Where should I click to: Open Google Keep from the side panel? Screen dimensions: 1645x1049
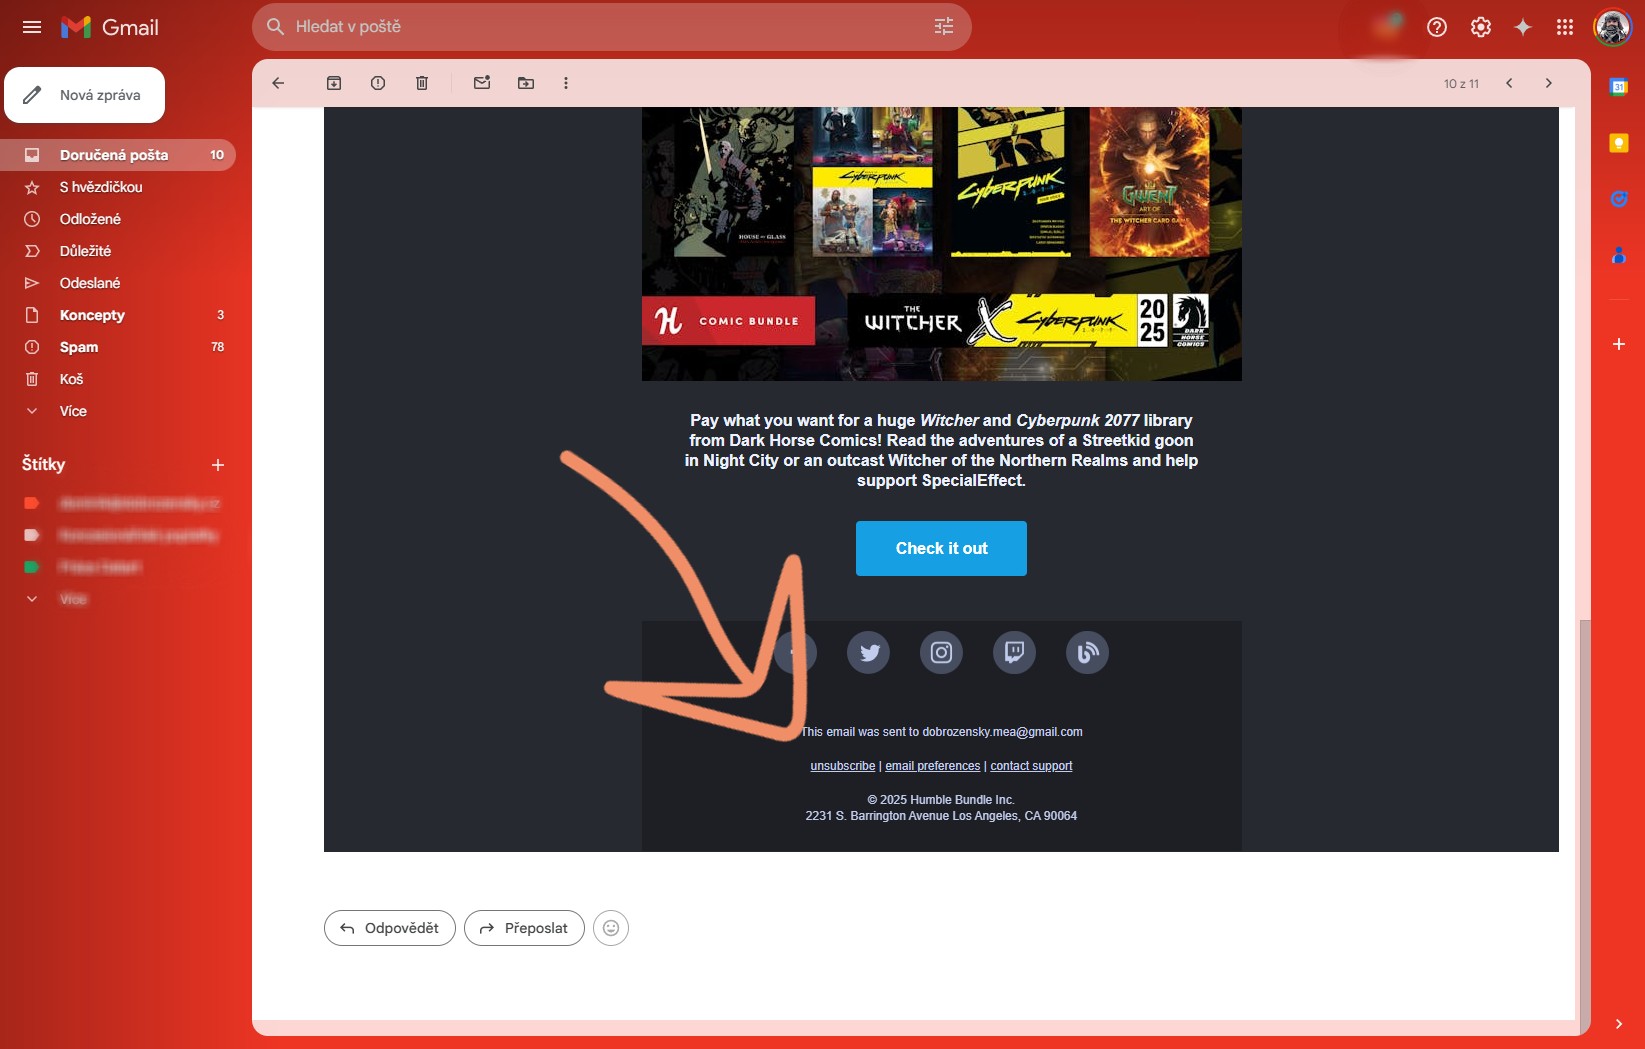(x=1617, y=143)
